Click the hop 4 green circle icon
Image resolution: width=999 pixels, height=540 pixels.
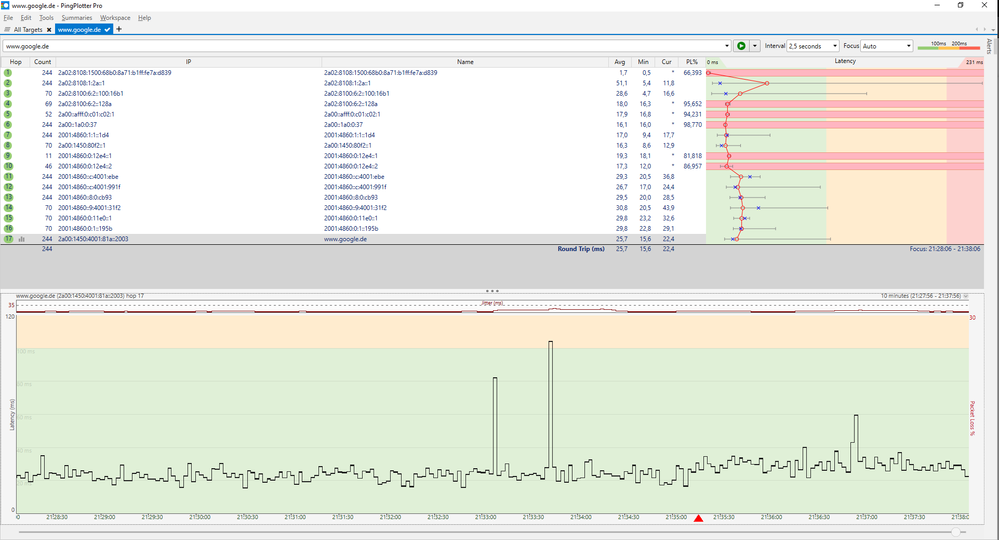click(8, 104)
